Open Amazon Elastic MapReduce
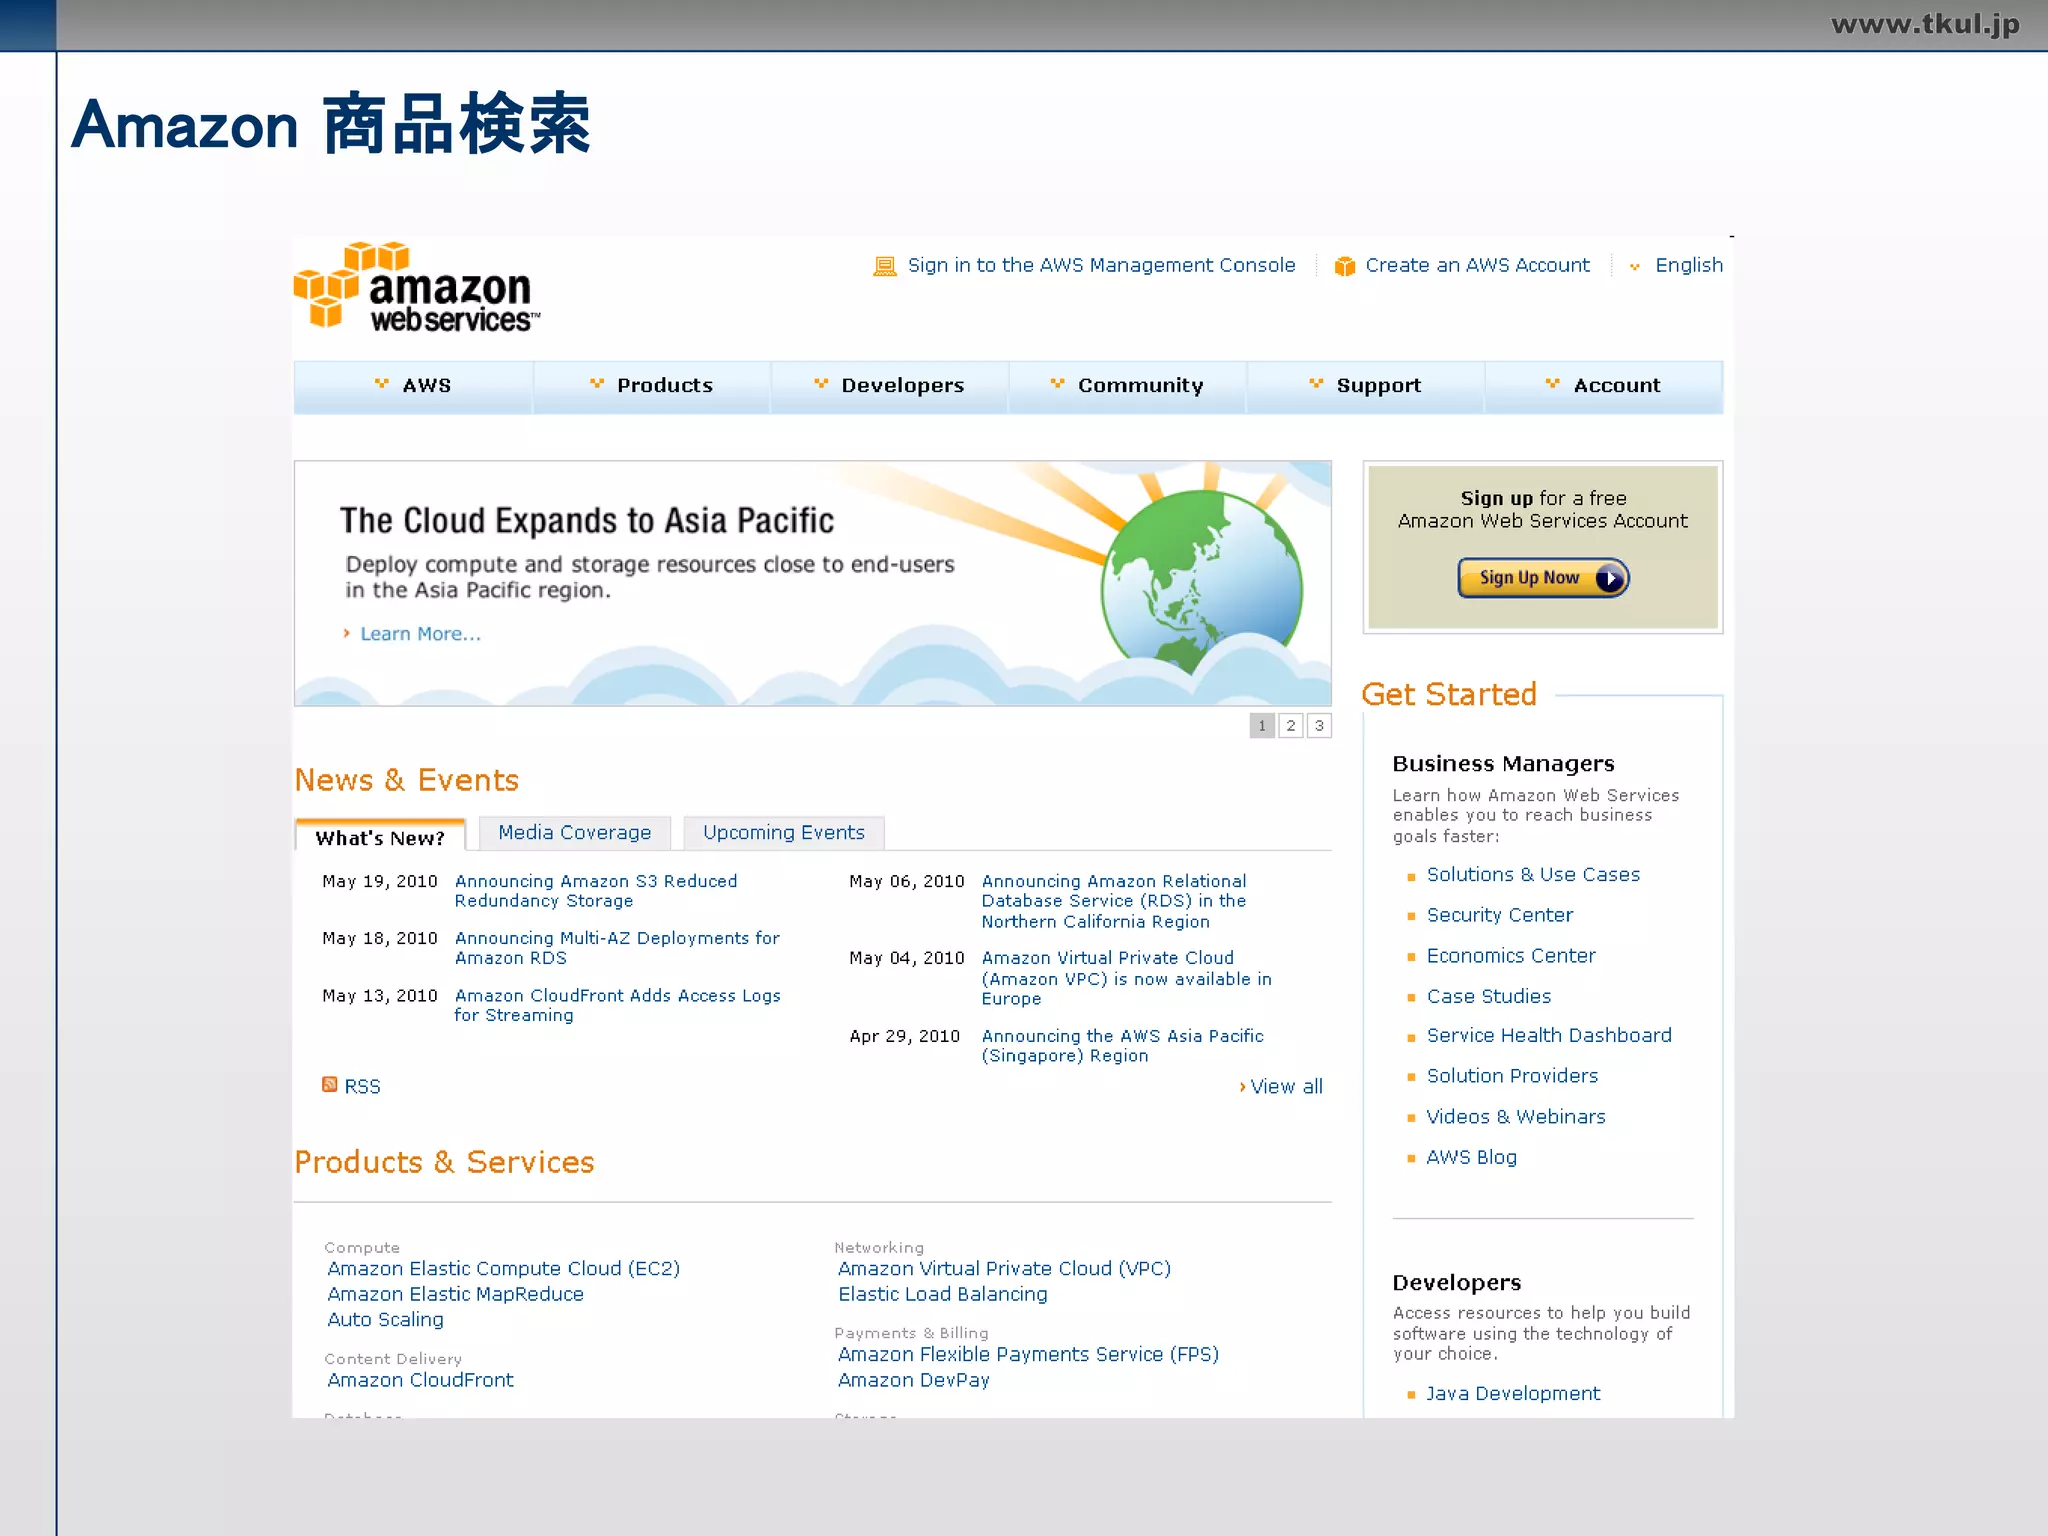Screen dimensions: 2048x1536 pyautogui.click(x=455, y=1294)
